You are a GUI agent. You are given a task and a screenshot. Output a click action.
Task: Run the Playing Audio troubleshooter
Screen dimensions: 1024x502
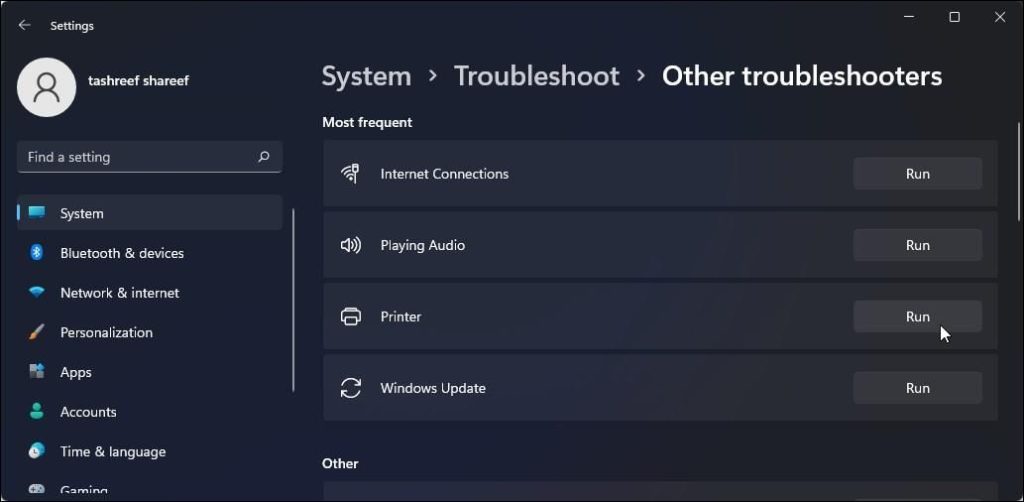pyautogui.click(x=918, y=245)
